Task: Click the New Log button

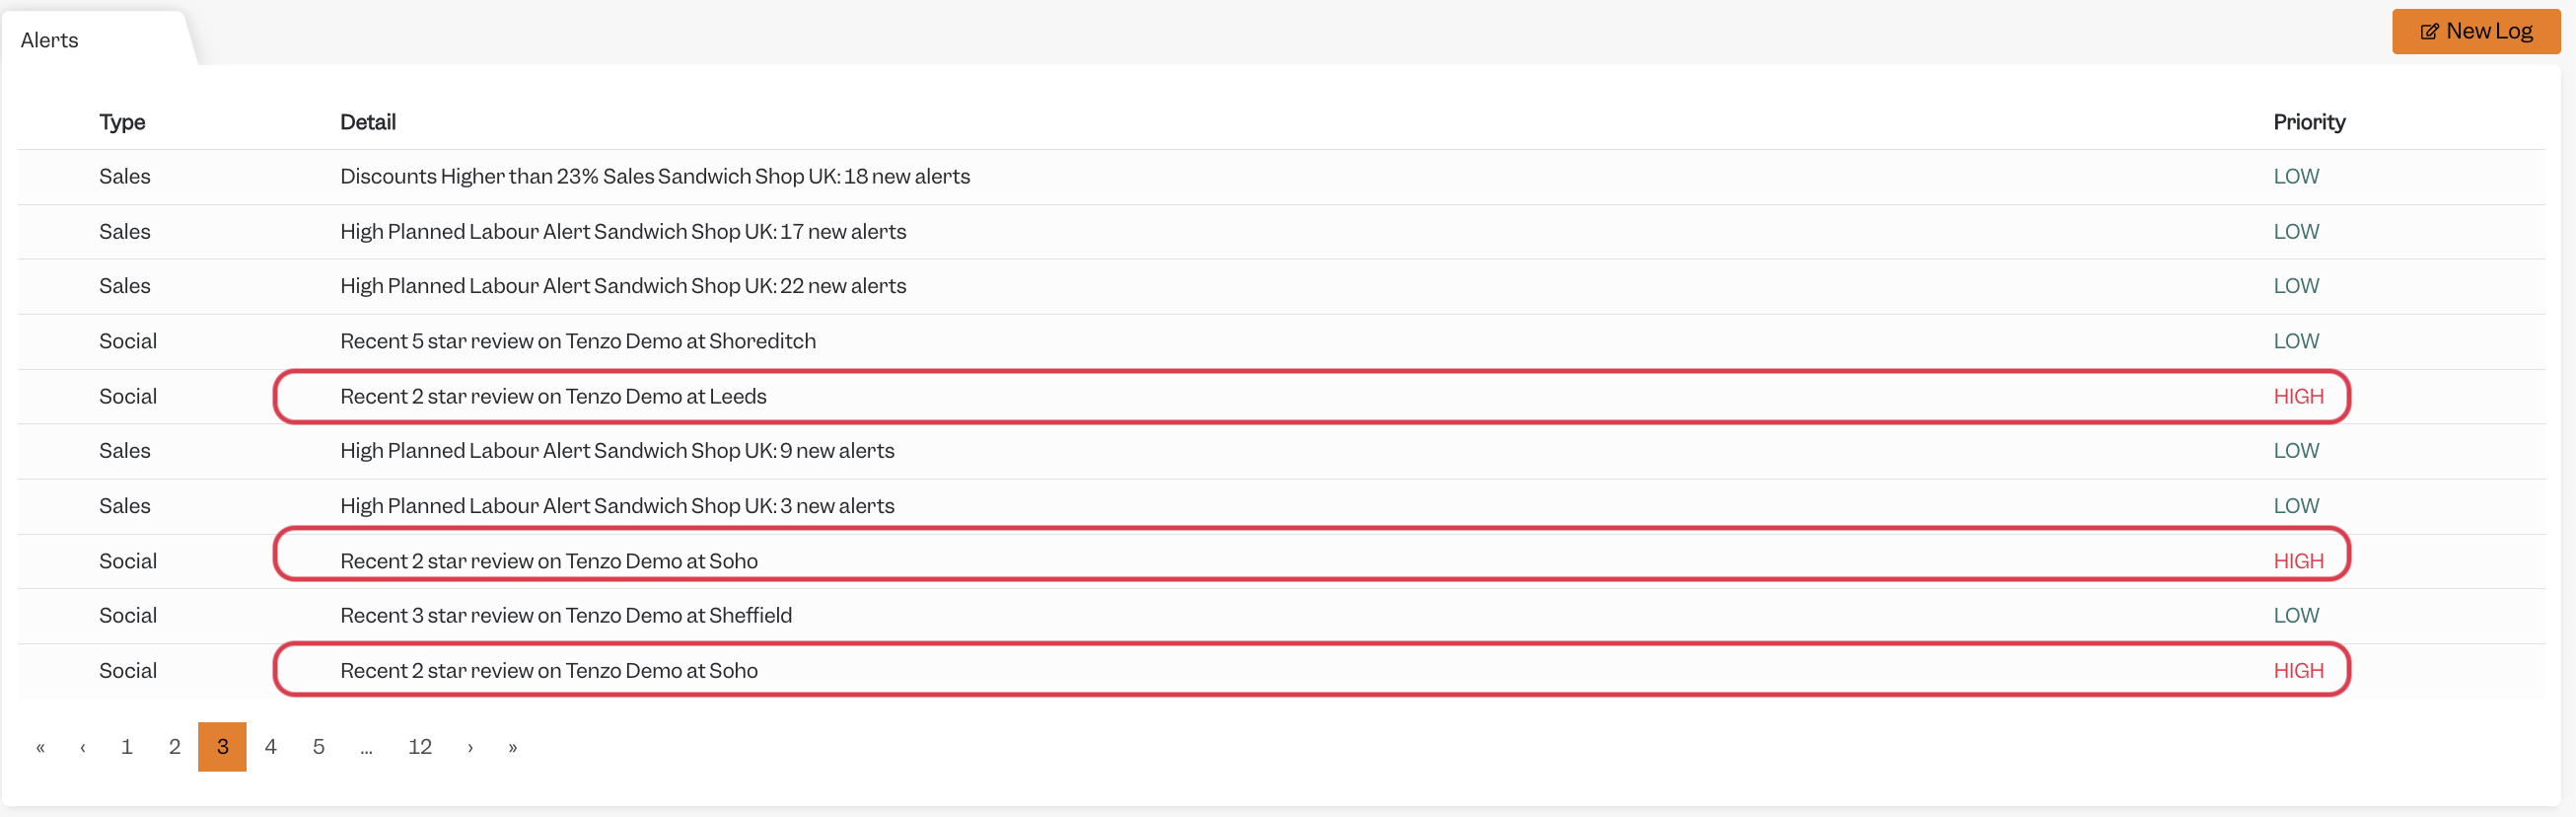Action: pos(2475,31)
